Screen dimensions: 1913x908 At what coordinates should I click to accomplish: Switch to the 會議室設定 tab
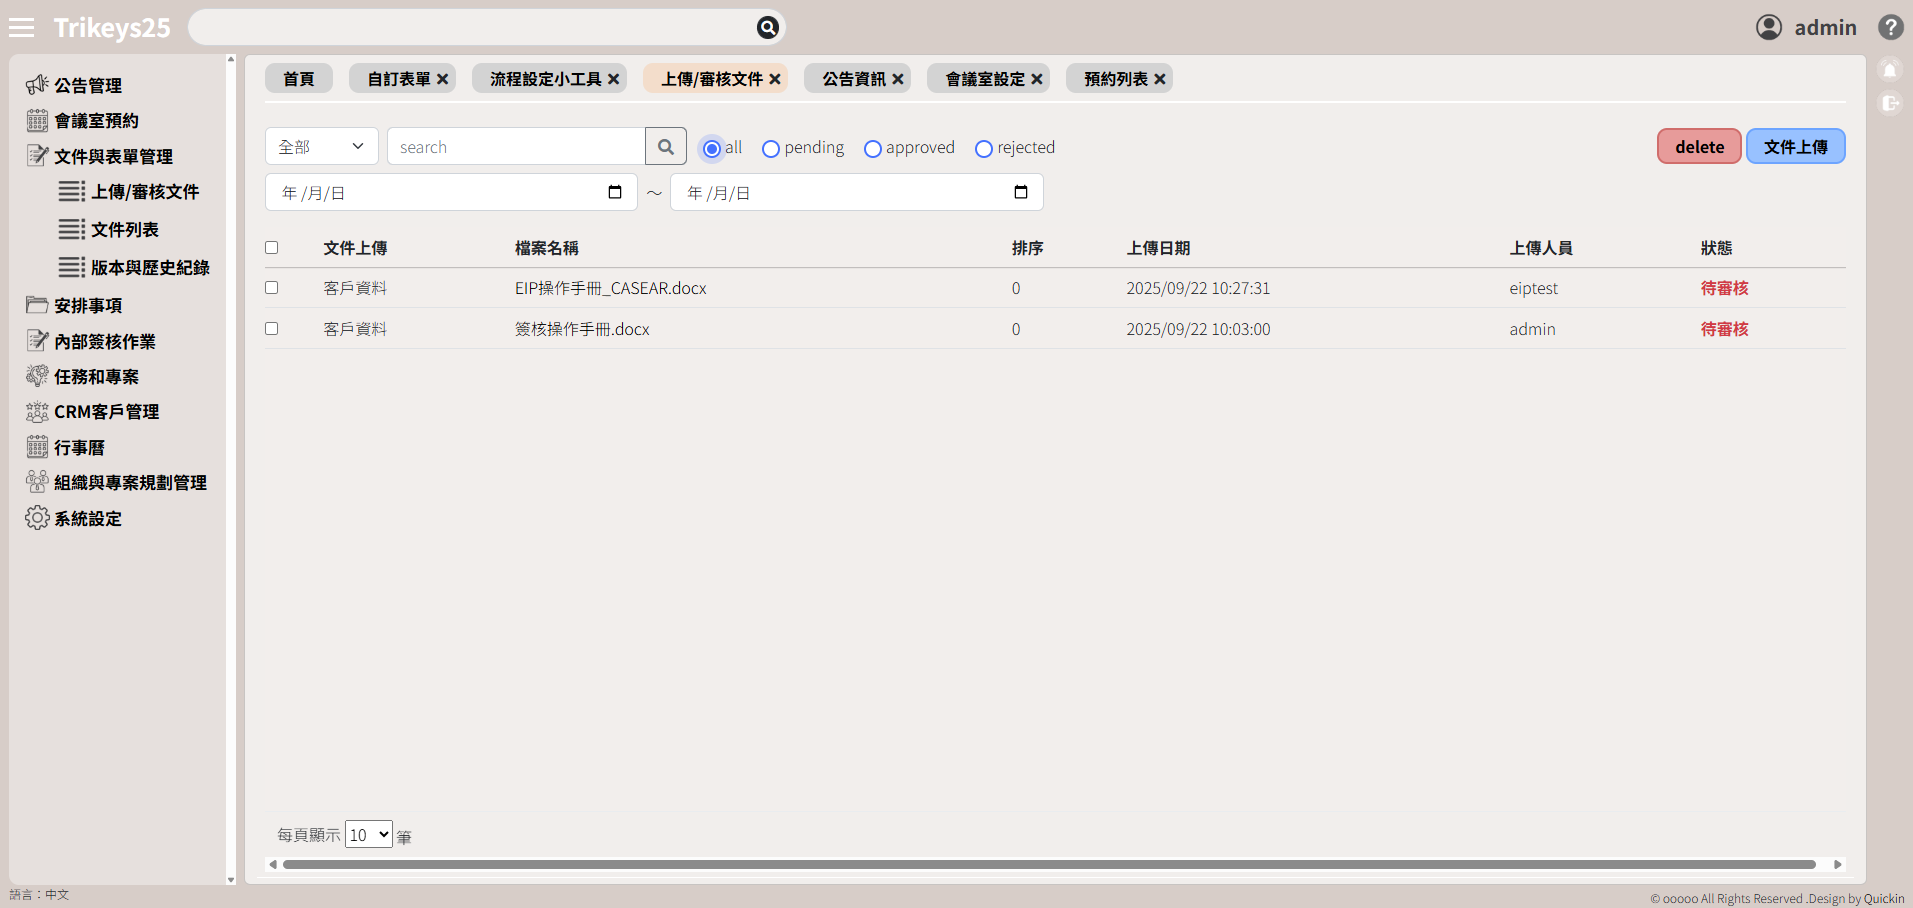[984, 79]
